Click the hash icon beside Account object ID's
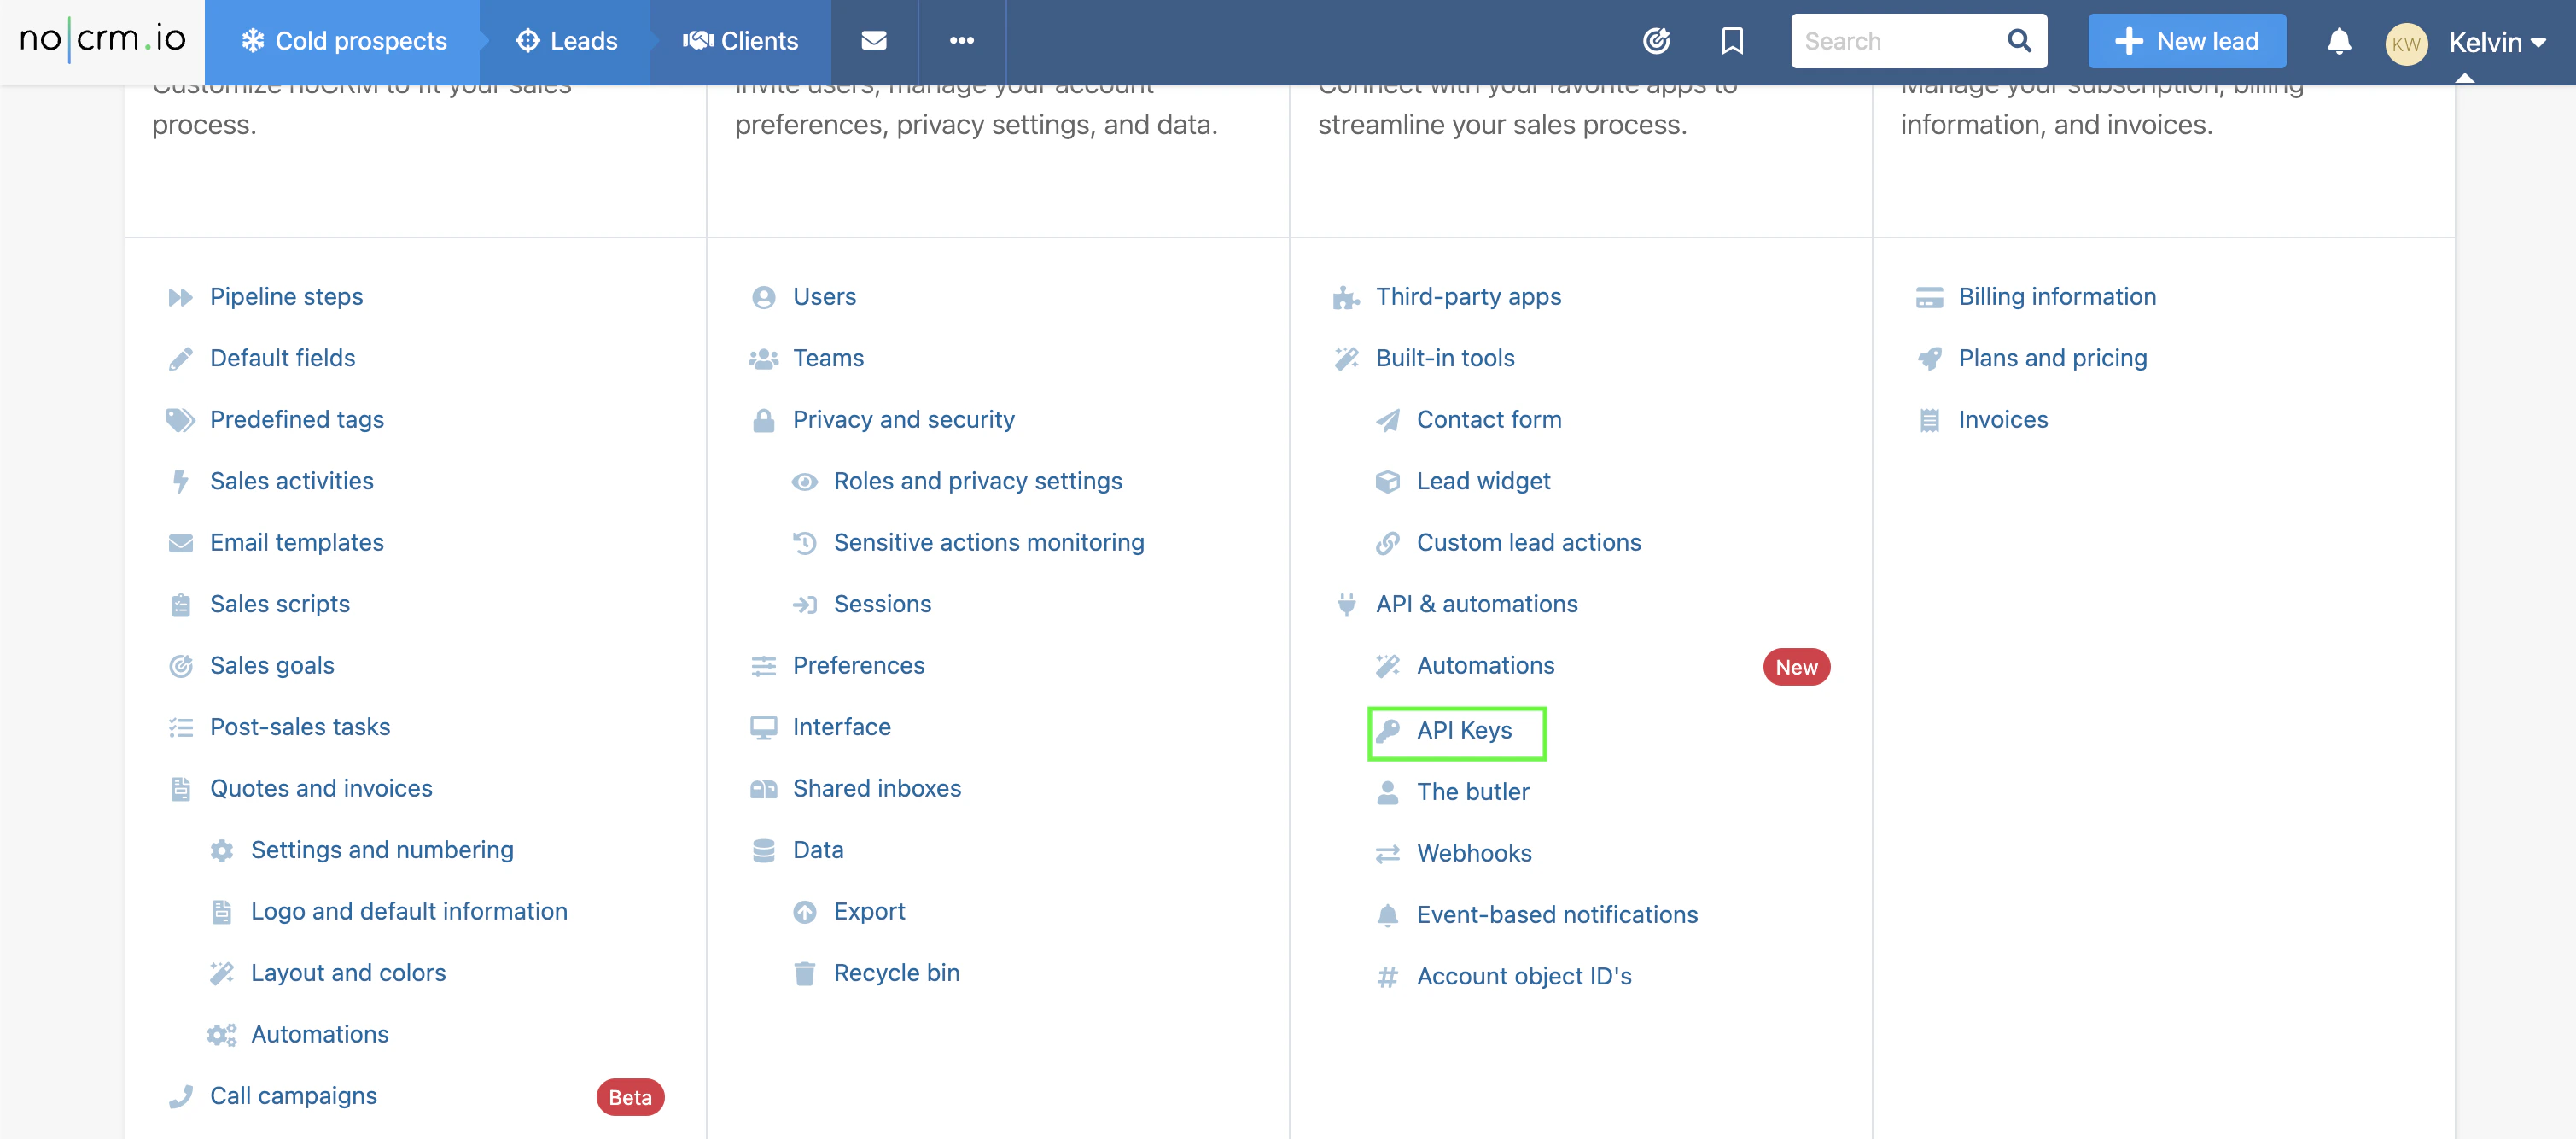 pos(1387,977)
